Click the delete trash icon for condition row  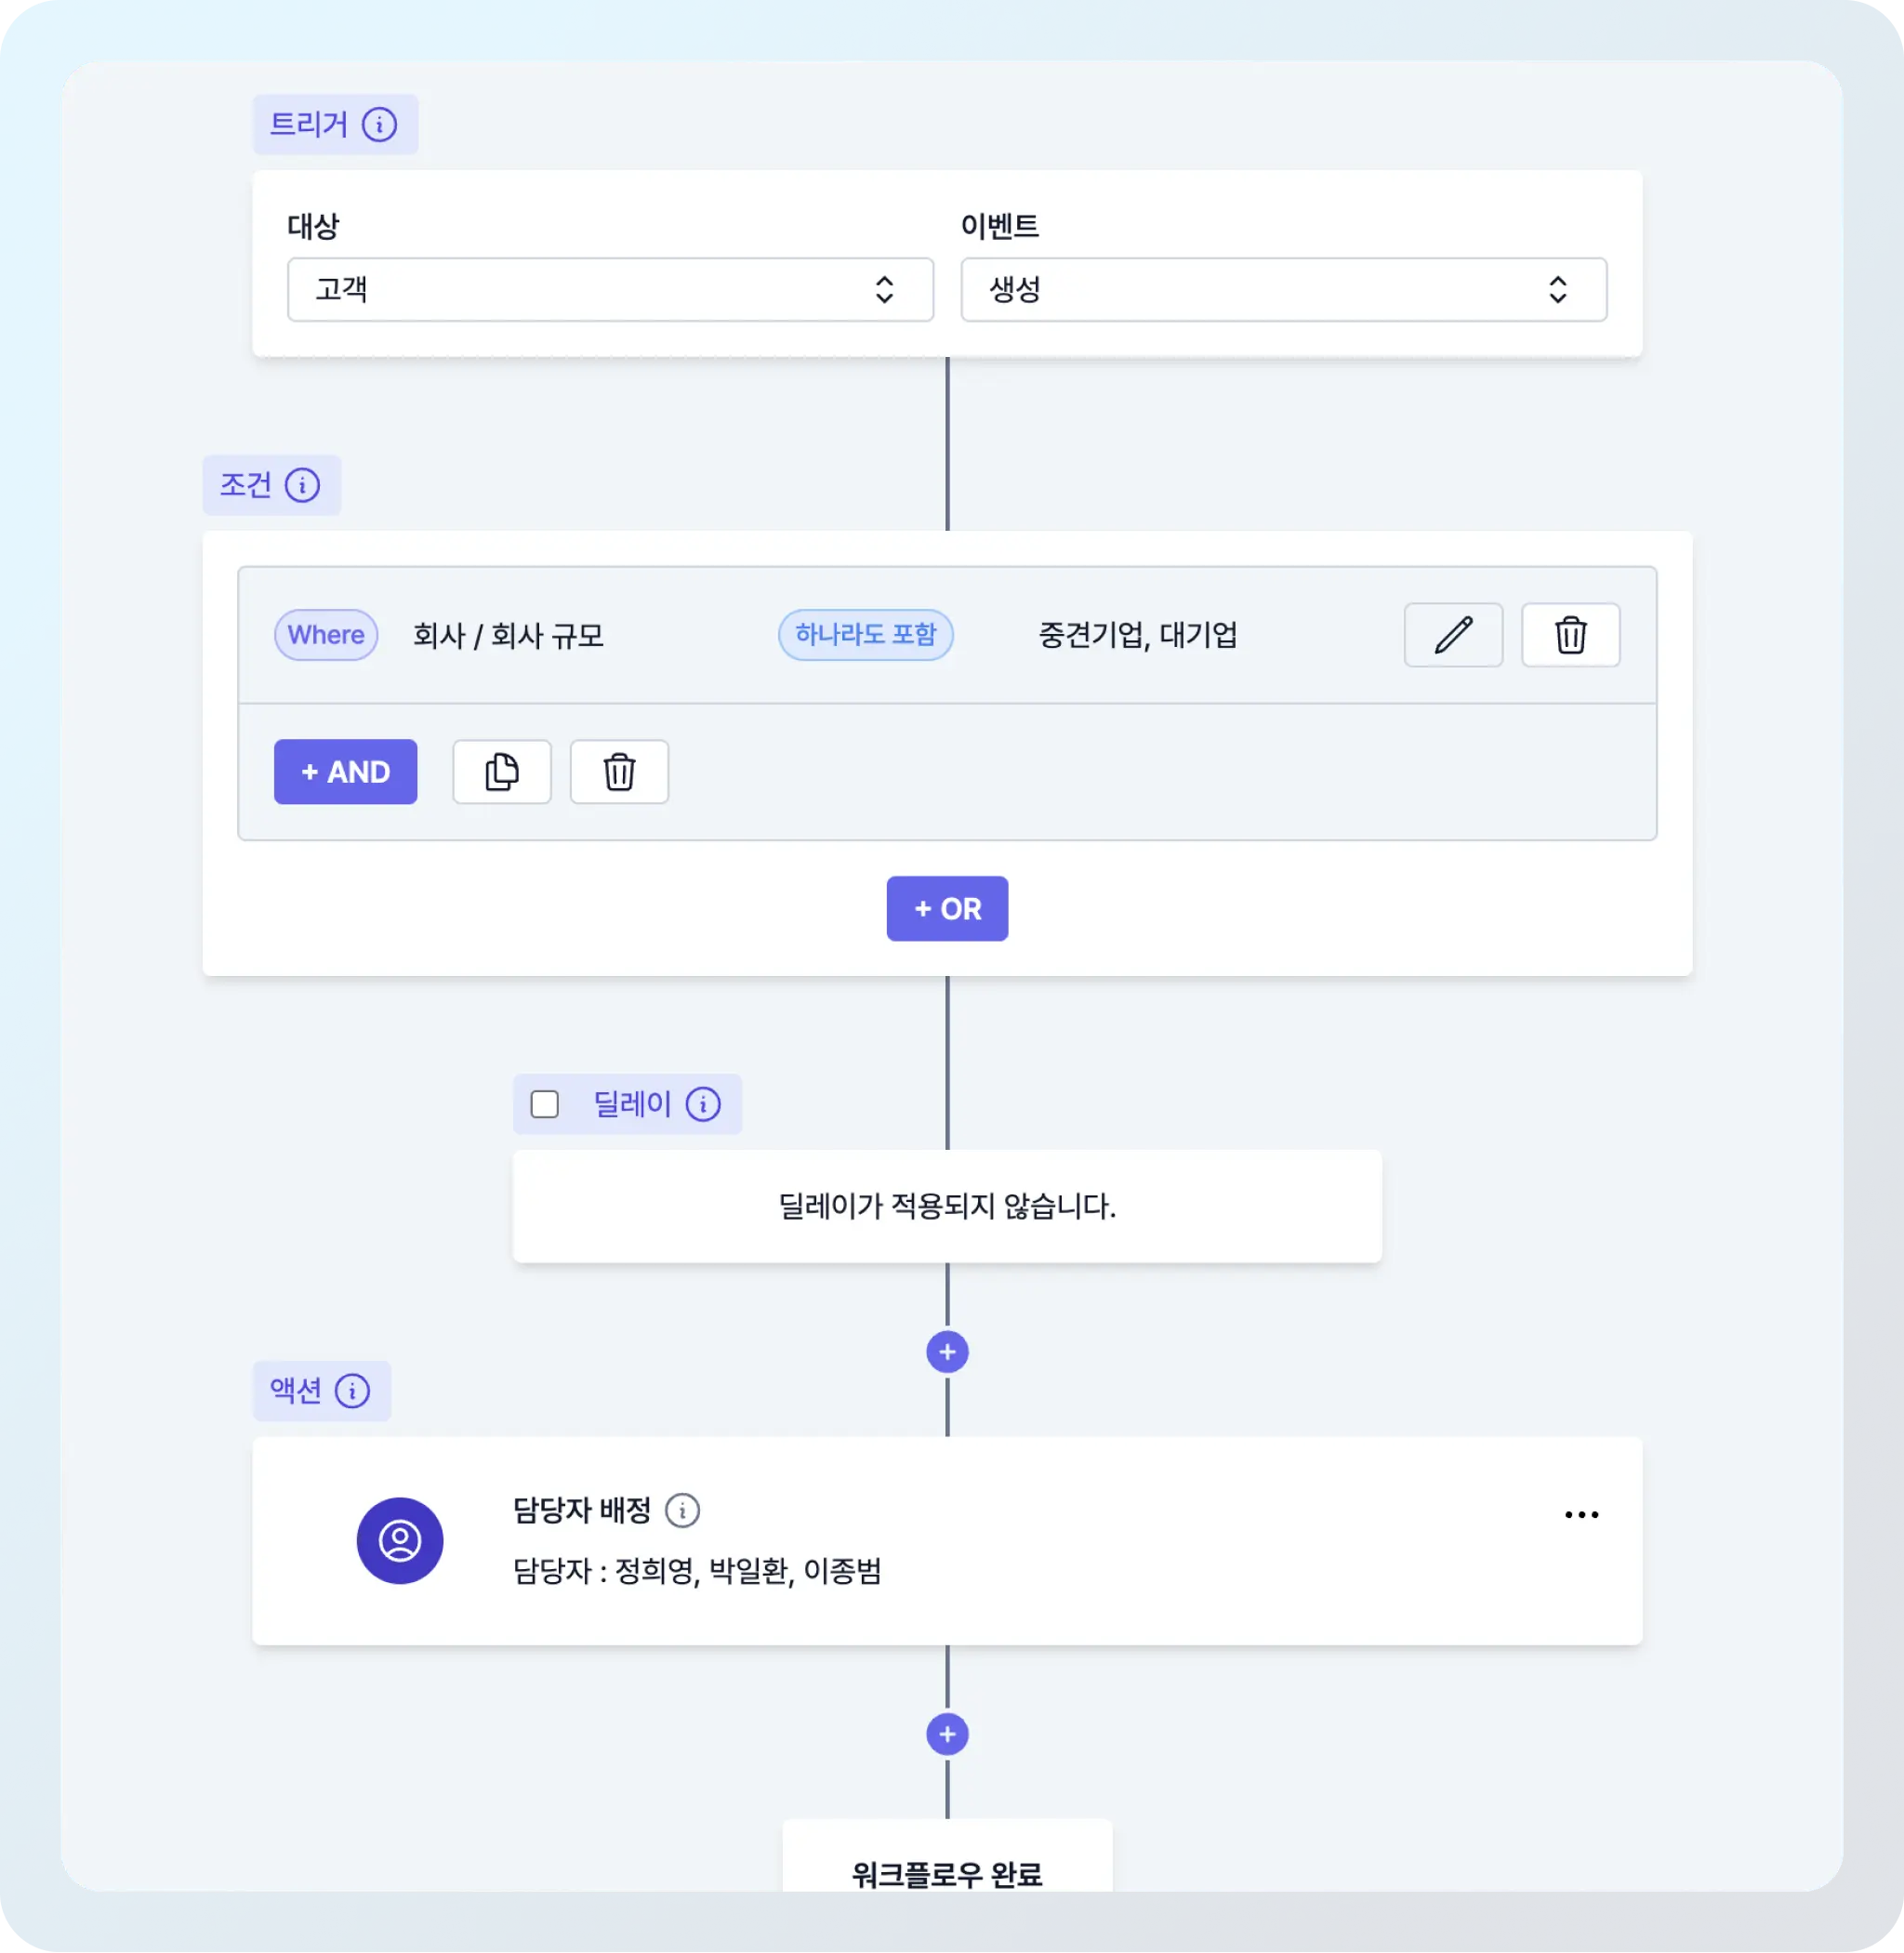pyautogui.click(x=1567, y=633)
